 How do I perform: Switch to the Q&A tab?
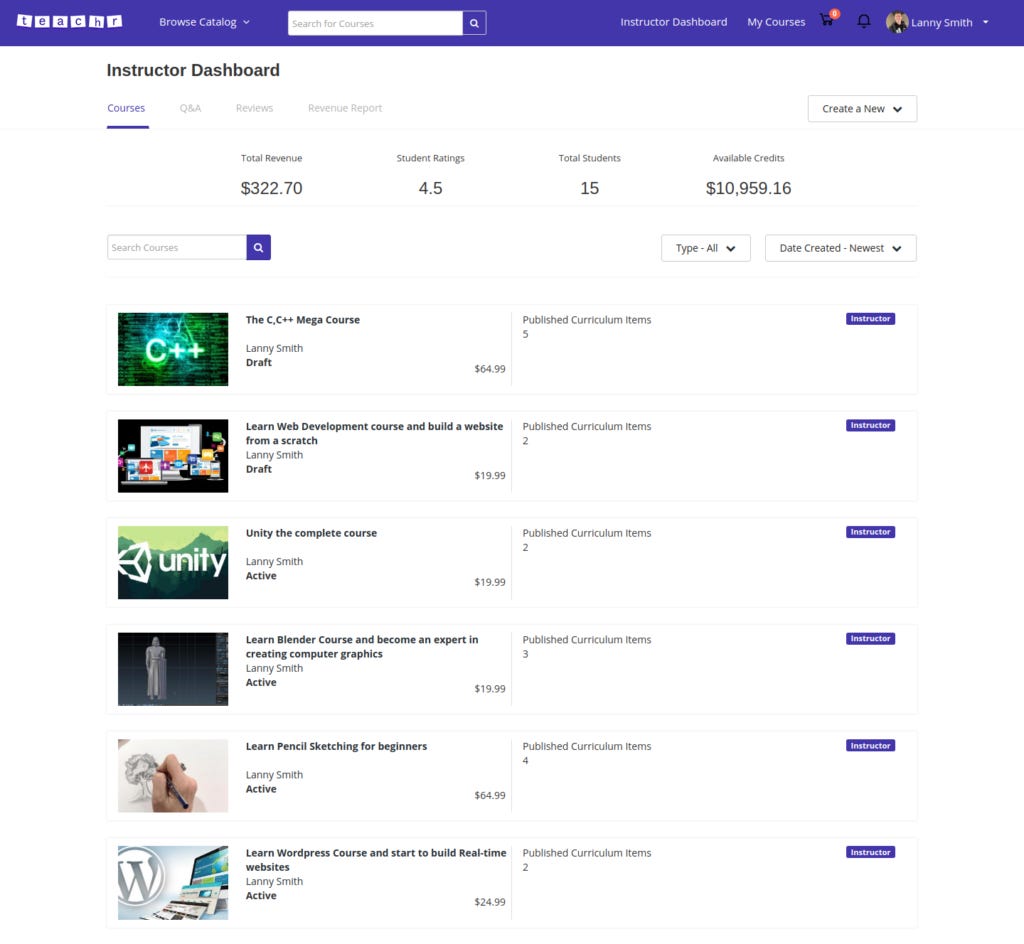pos(190,108)
